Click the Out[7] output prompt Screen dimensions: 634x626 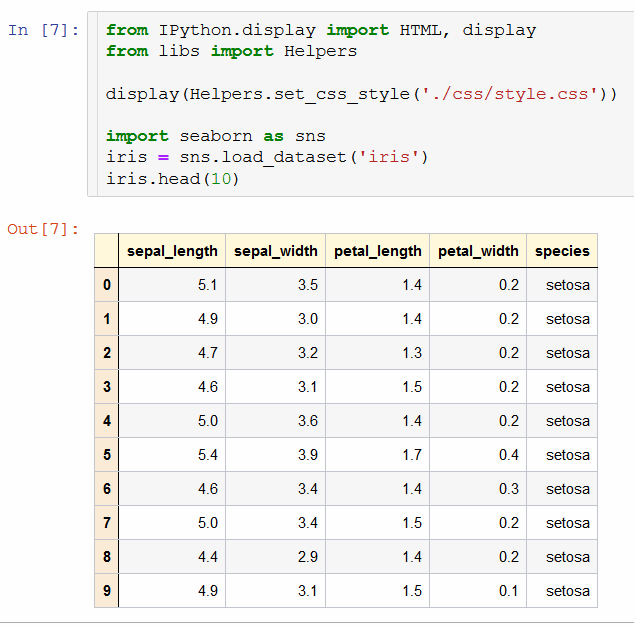click(43, 229)
